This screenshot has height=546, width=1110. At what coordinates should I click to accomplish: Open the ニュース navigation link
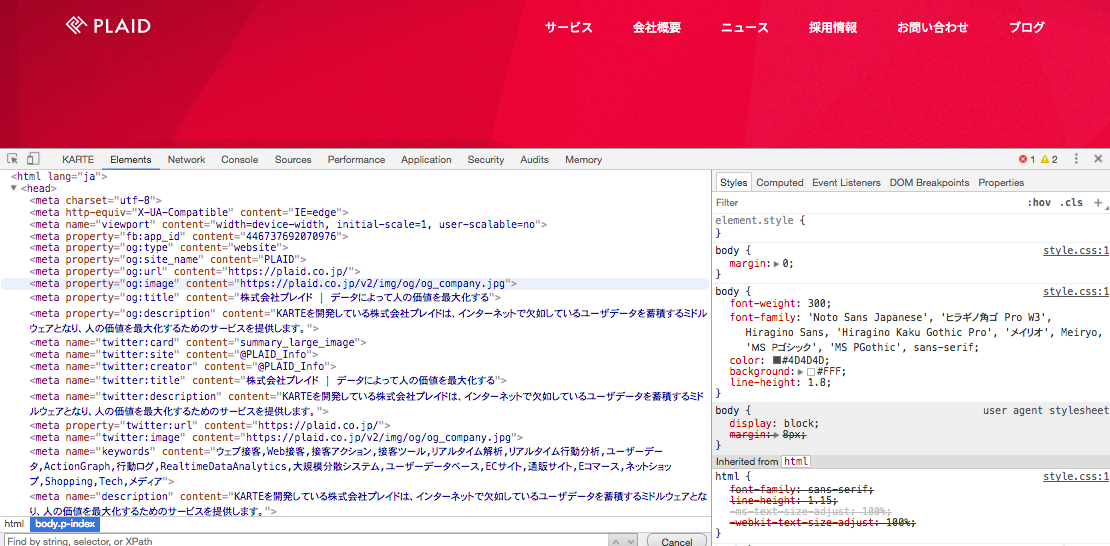pyautogui.click(x=745, y=28)
